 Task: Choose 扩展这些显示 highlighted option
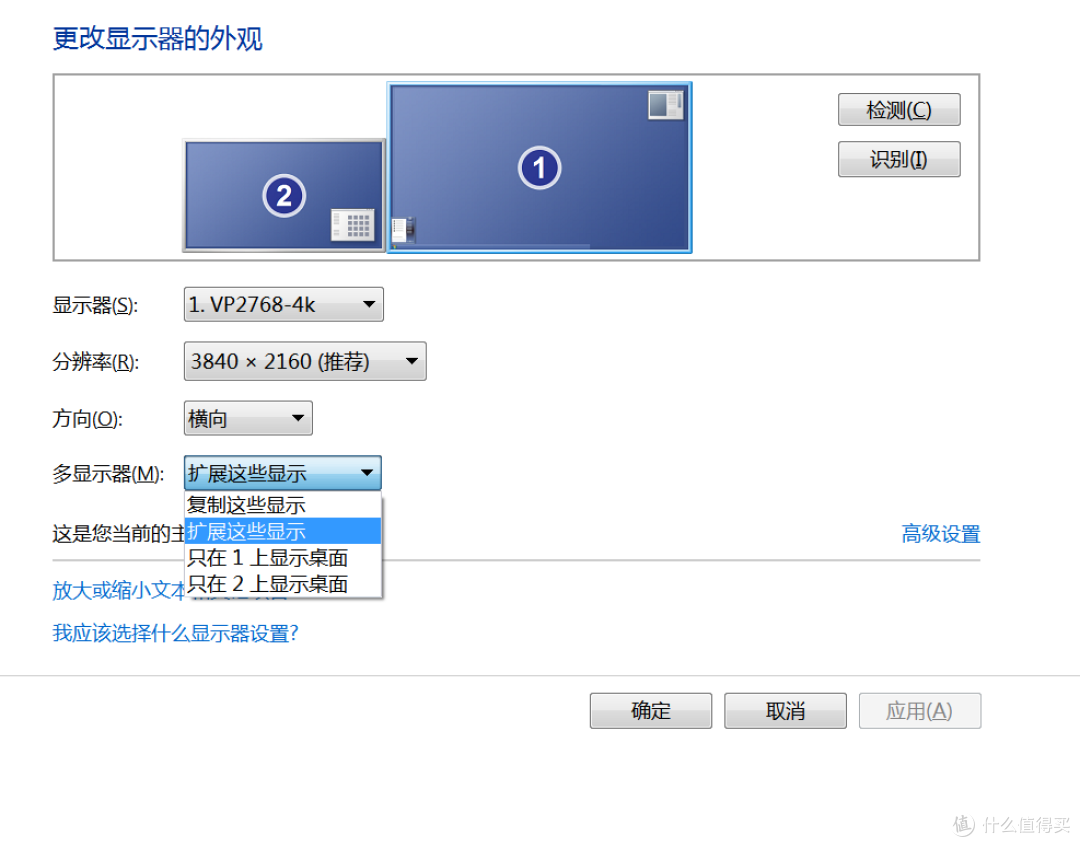[282, 531]
